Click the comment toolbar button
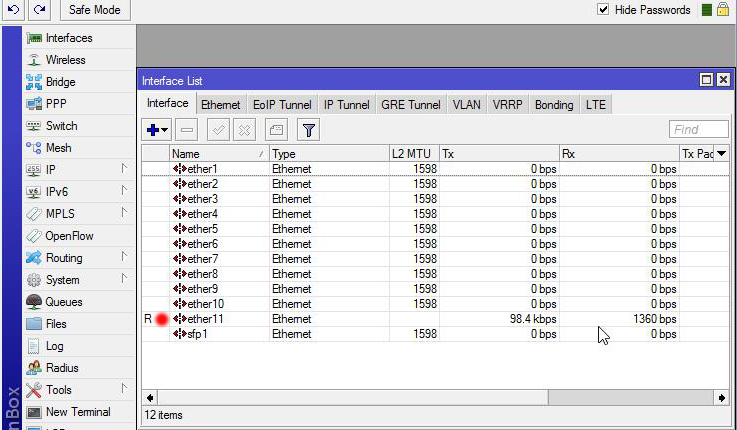Image resolution: width=737 pixels, height=430 pixels. (x=276, y=130)
